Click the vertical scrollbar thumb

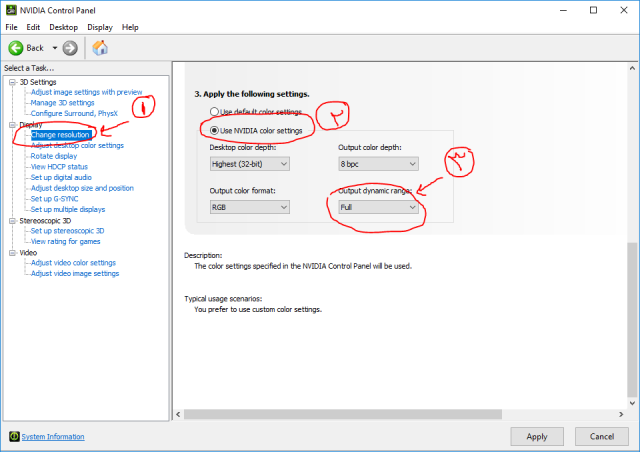click(x=632, y=319)
